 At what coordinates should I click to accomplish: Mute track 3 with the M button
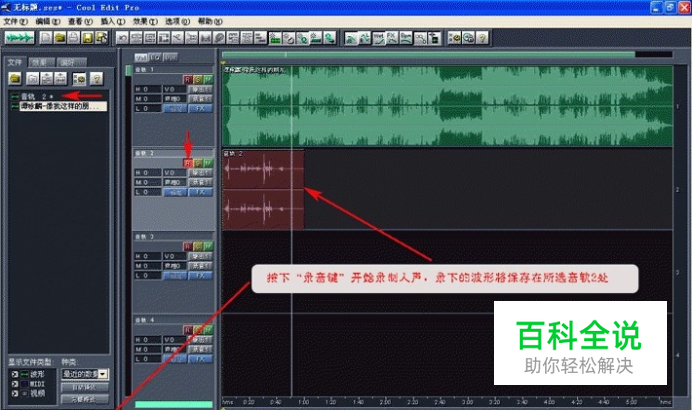[x=208, y=246]
